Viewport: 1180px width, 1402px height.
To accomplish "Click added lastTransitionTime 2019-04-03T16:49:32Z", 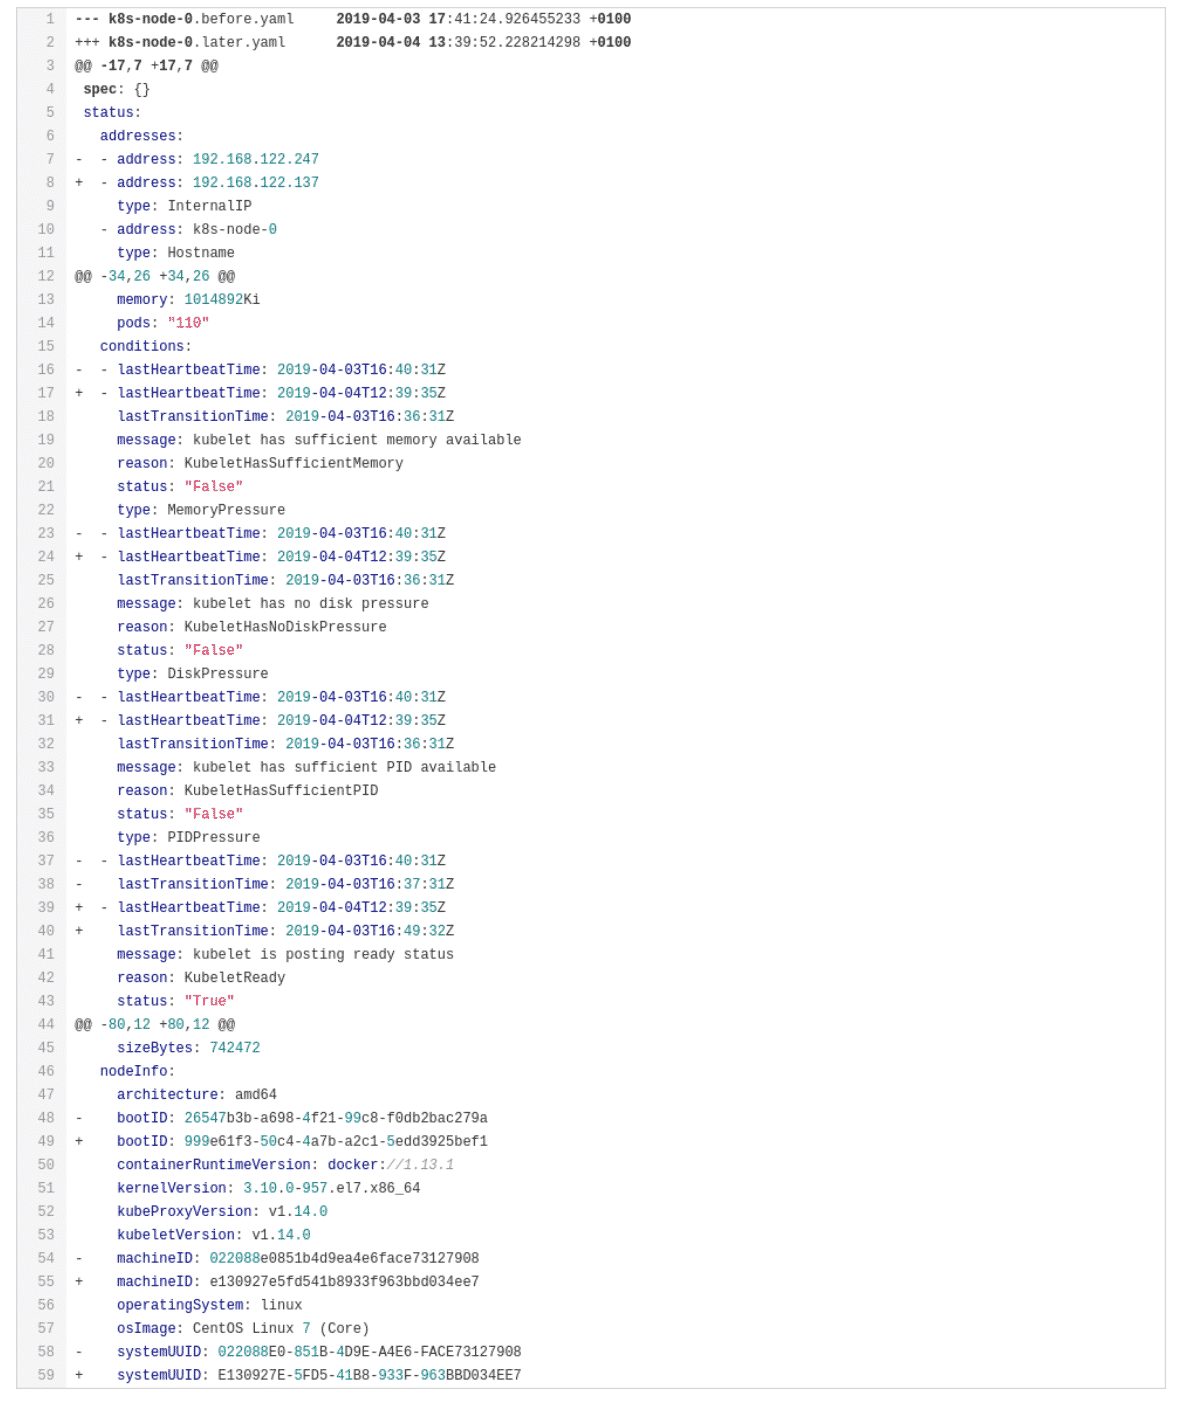I will coord(370,931).
